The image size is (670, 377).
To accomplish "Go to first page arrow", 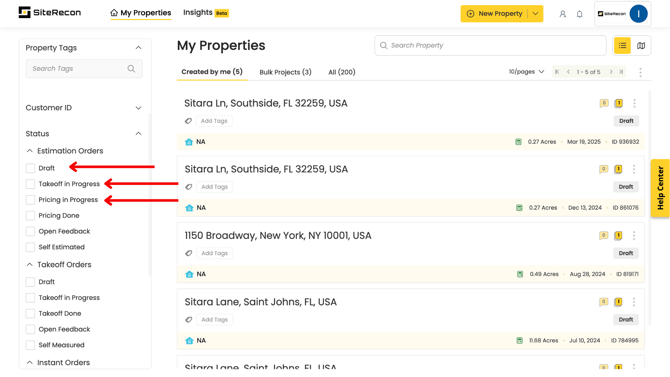I will [x=557, y=72].
